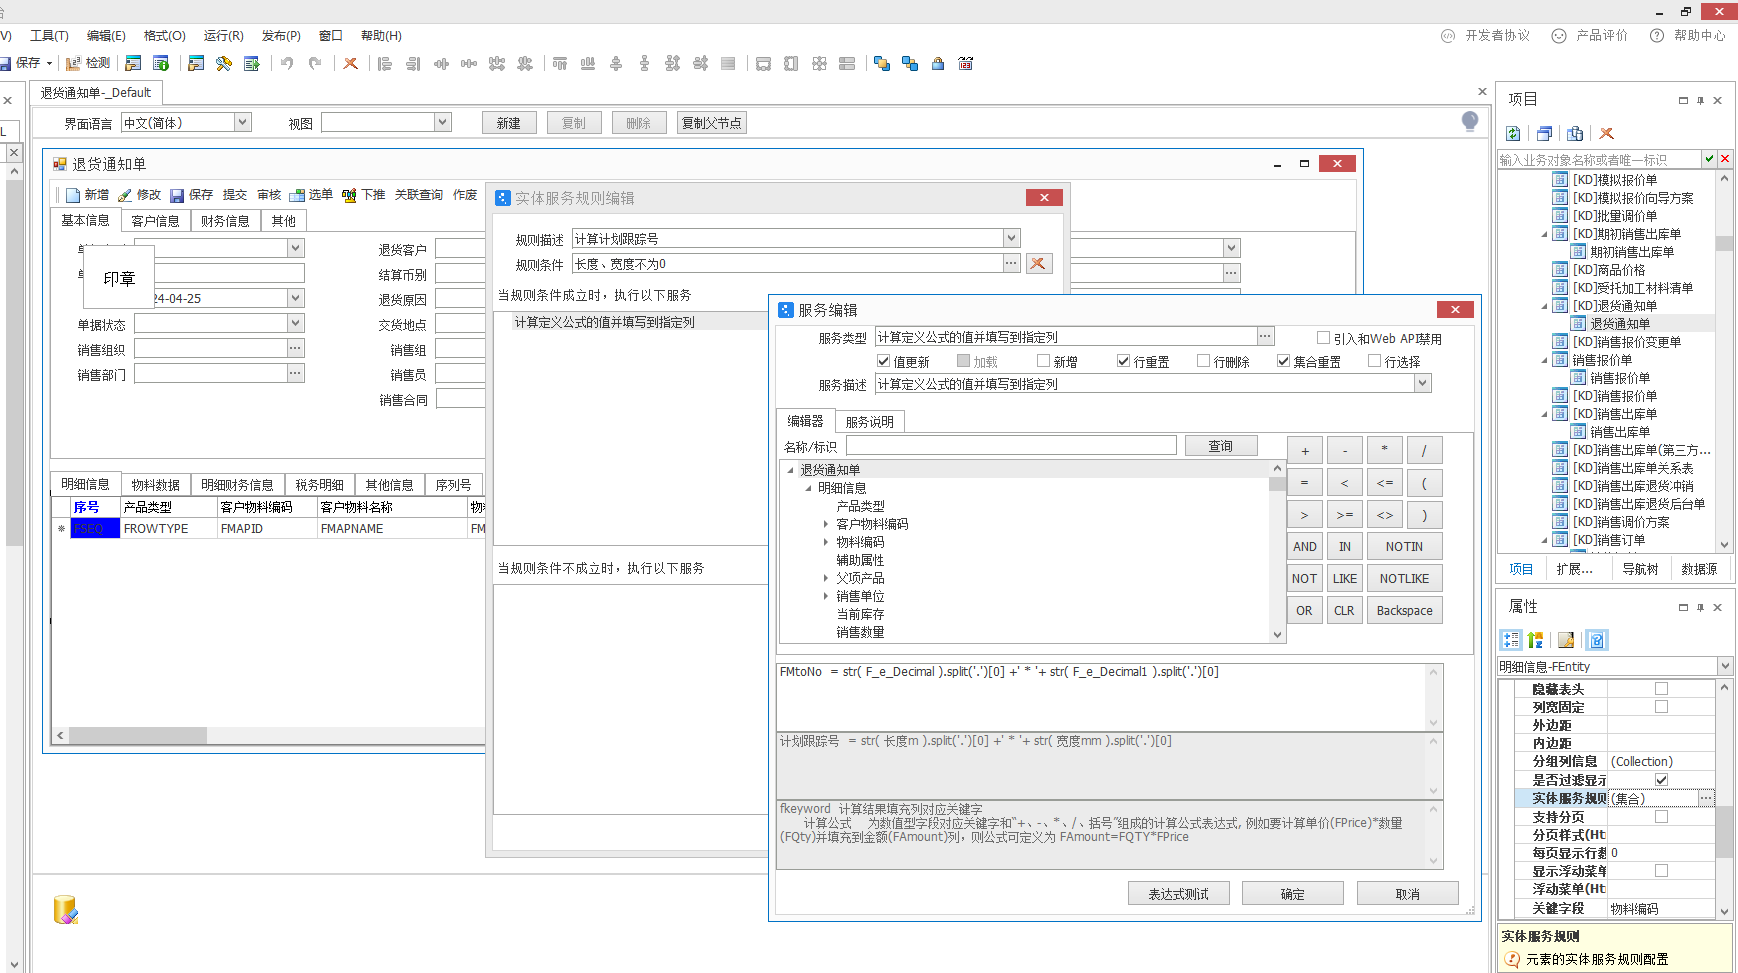Open the 工具(T) menu
Viewport: 1738px width, 973px height.
point(49,36)
